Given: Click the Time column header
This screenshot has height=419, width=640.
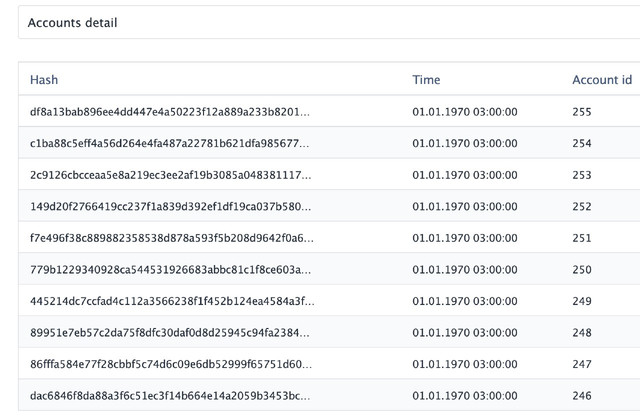Looking at the screenshot, I should pos(426,80).
